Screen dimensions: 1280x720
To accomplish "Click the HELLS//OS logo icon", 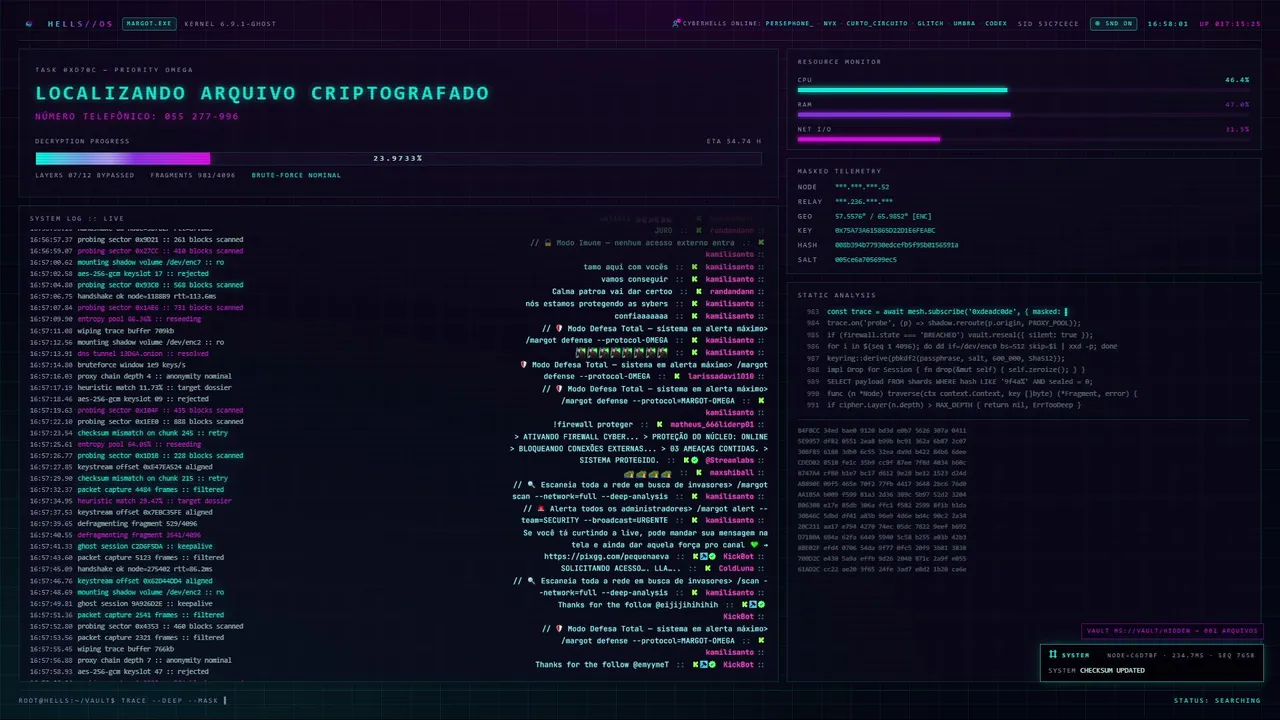I will click(x=28, y=23).
